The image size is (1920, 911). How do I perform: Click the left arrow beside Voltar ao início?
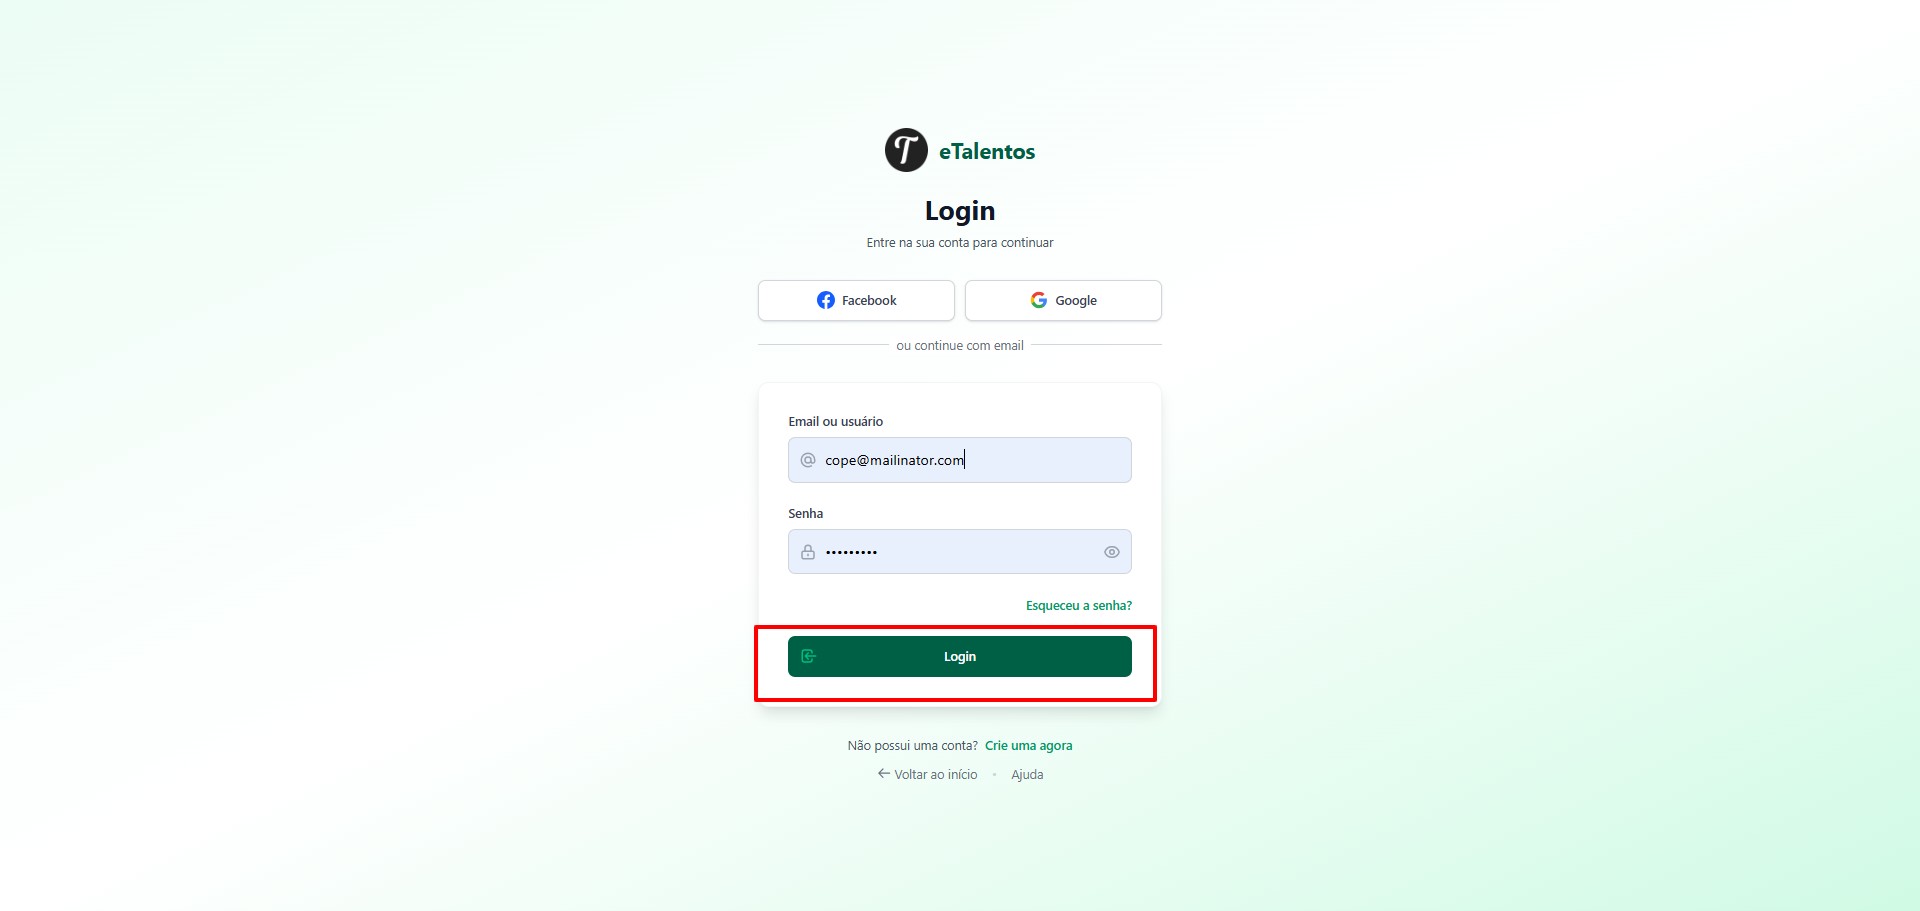(884, 773)
